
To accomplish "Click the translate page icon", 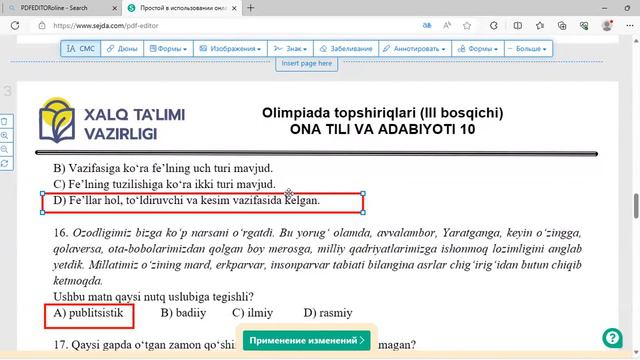I will (427, 25).
